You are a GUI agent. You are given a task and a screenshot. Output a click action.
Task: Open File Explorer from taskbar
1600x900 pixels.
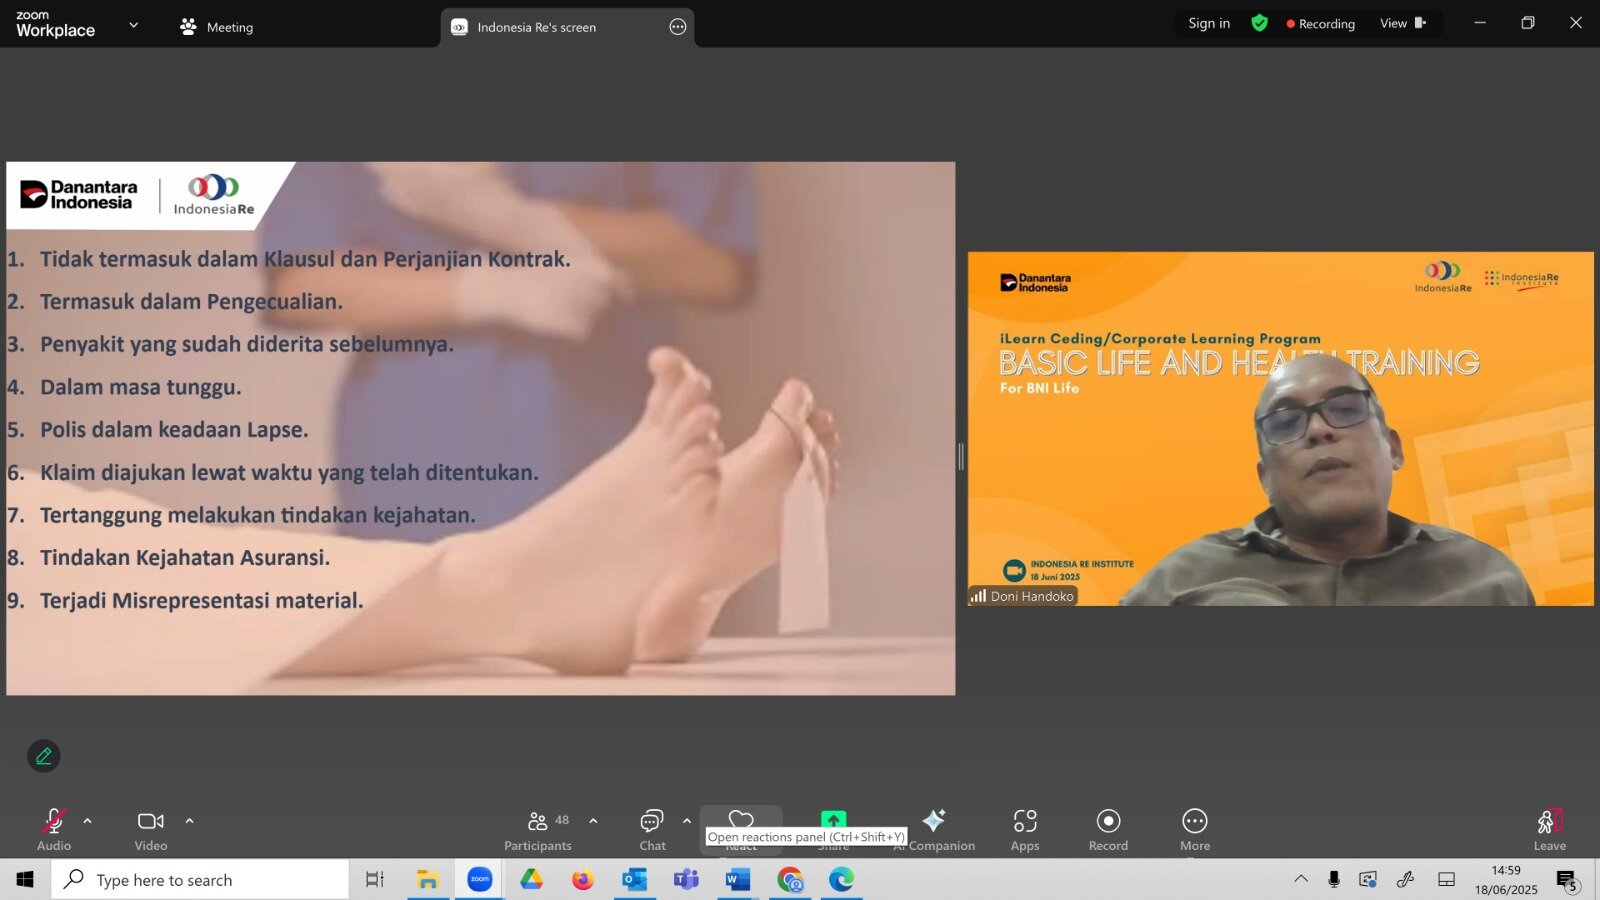click(x=428, y=879)
